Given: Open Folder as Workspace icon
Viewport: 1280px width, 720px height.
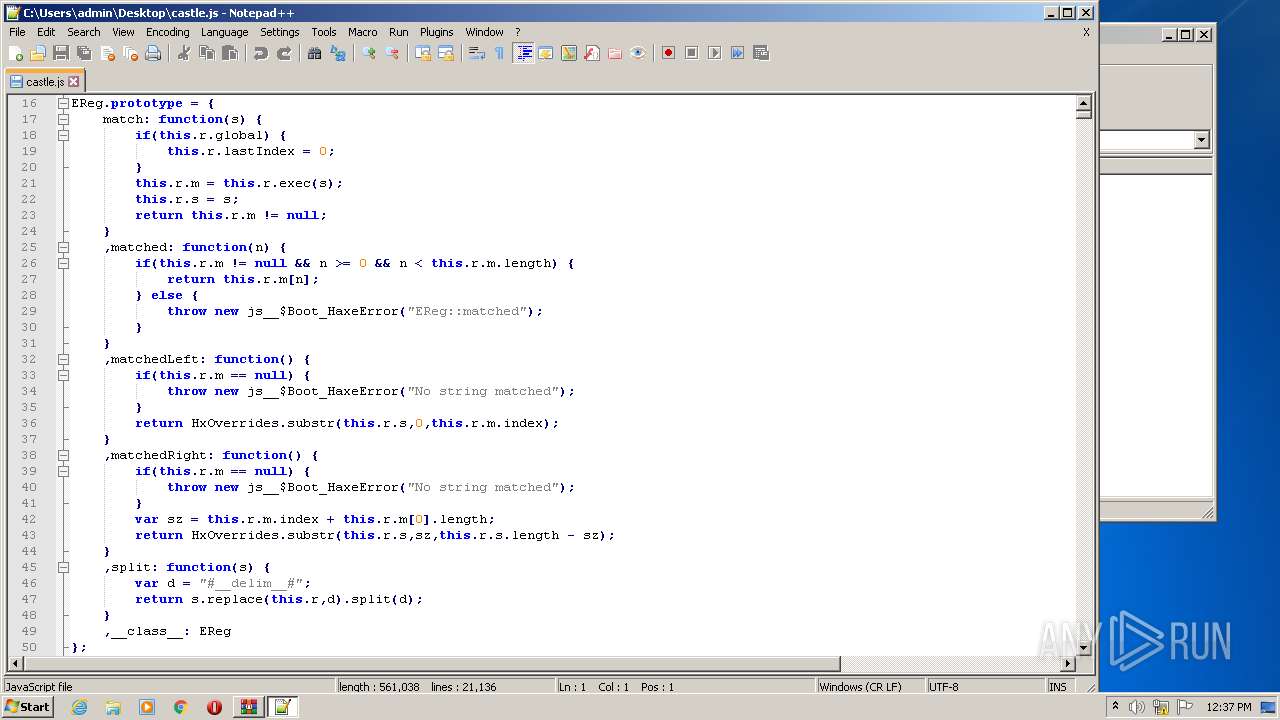Looking at the screenshot, I should (x=615, y=53).
